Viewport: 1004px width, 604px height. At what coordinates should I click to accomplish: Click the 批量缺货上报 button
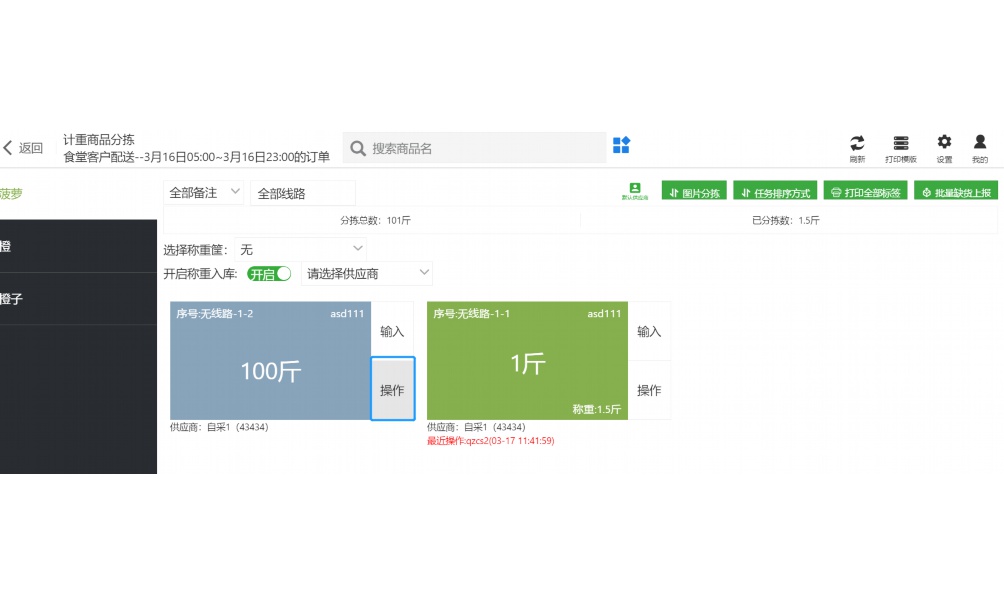pyautogui.click(x=955, y=190)
